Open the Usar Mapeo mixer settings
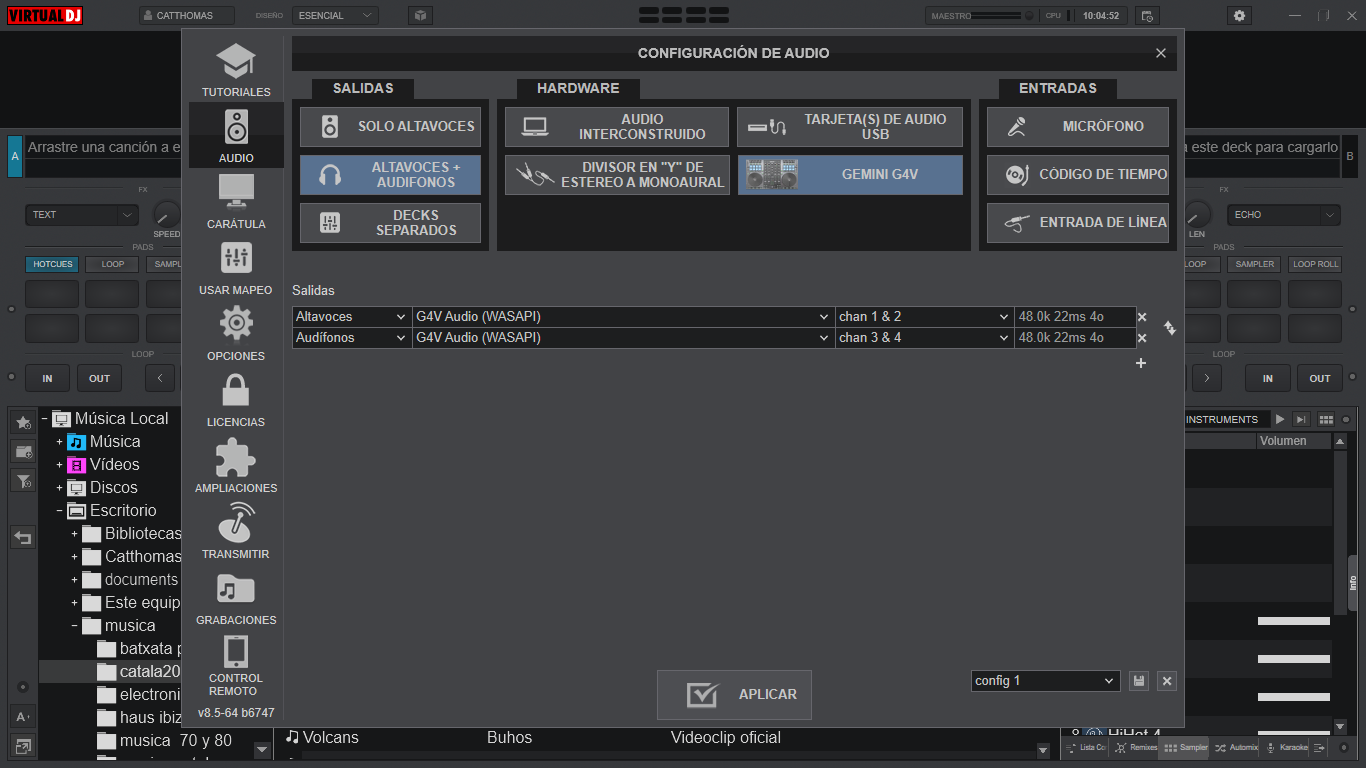The width and height of the screenshot is (1366, 768). pyautogui.click(x=236, y=267)
